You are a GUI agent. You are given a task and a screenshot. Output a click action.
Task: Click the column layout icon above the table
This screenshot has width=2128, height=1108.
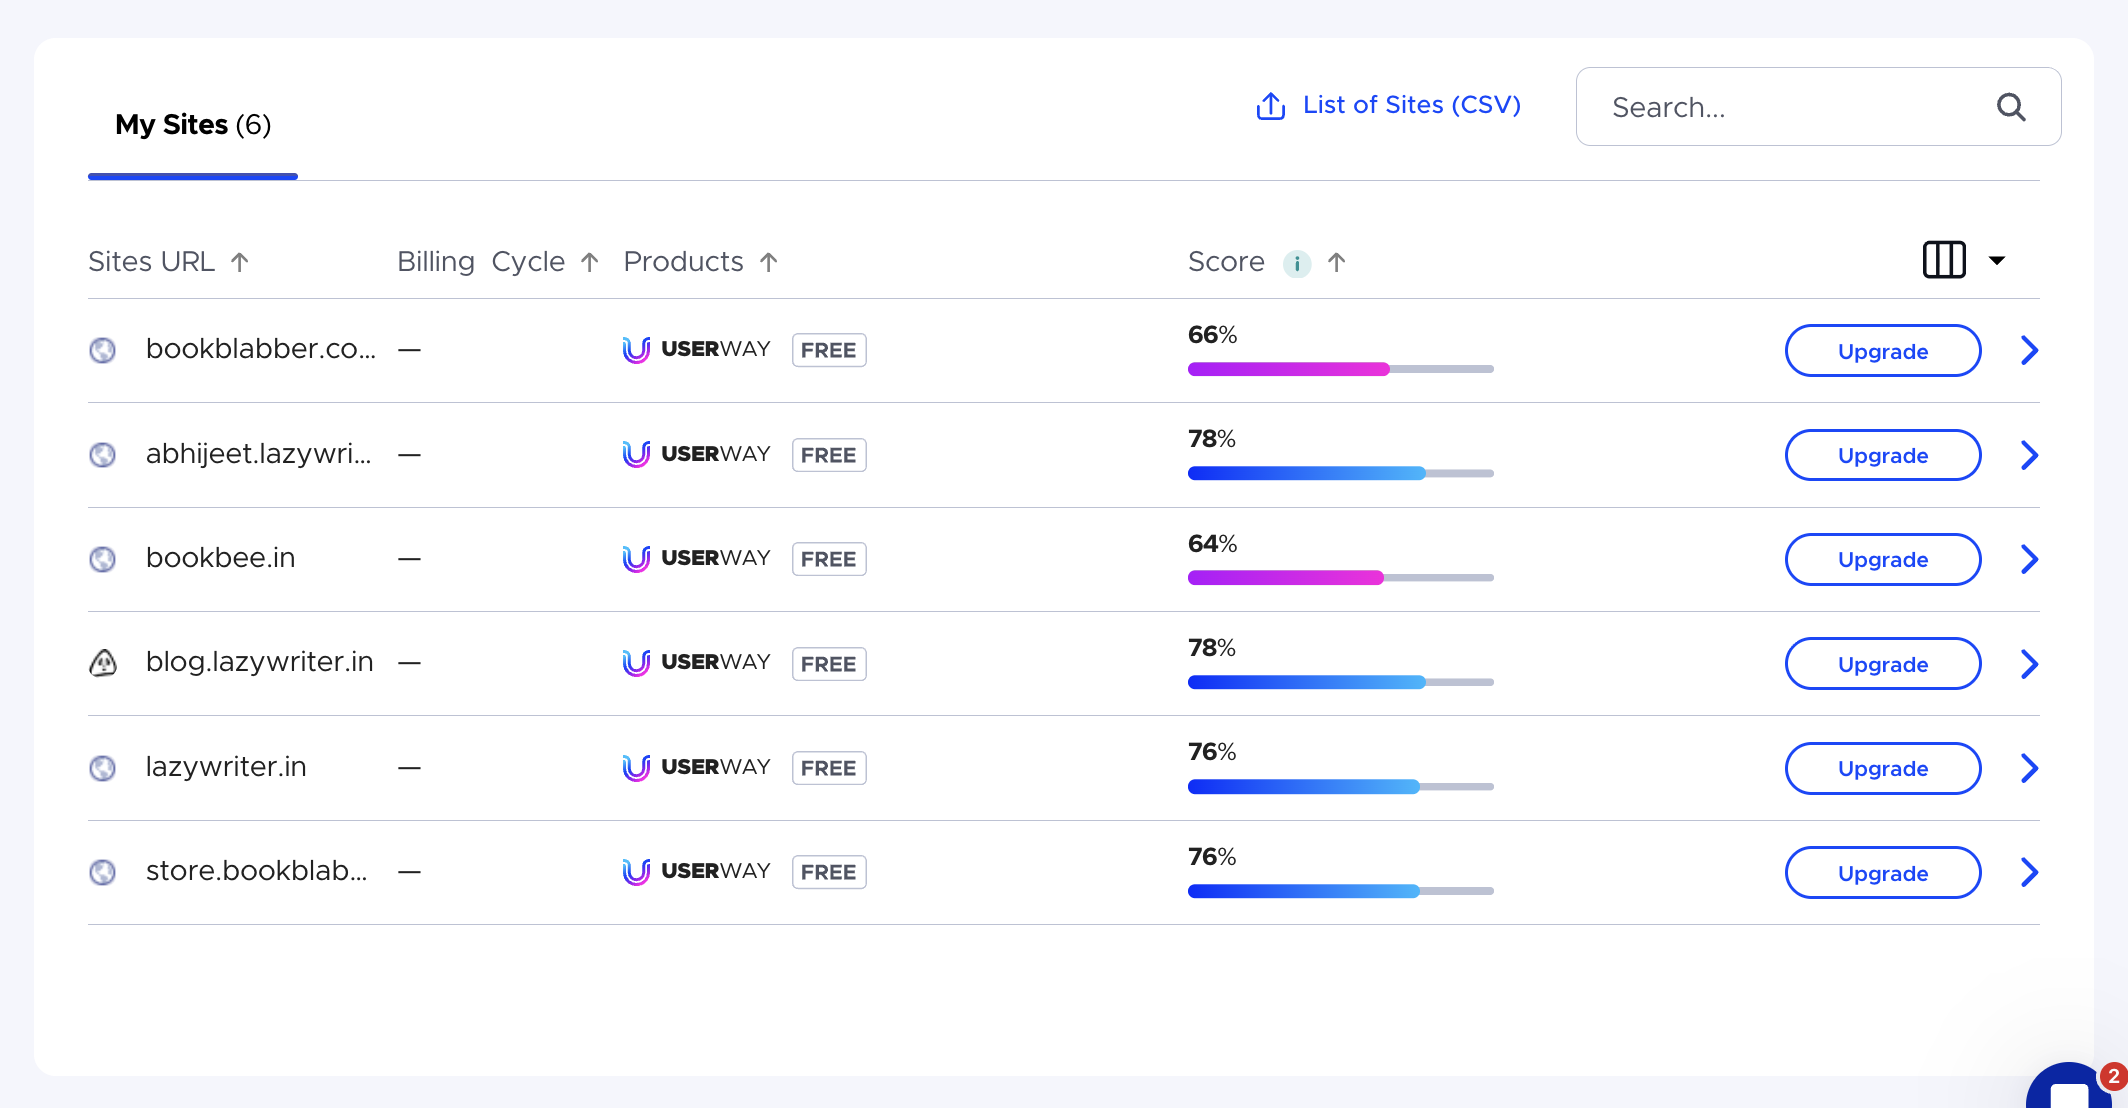coord(1943,260)
